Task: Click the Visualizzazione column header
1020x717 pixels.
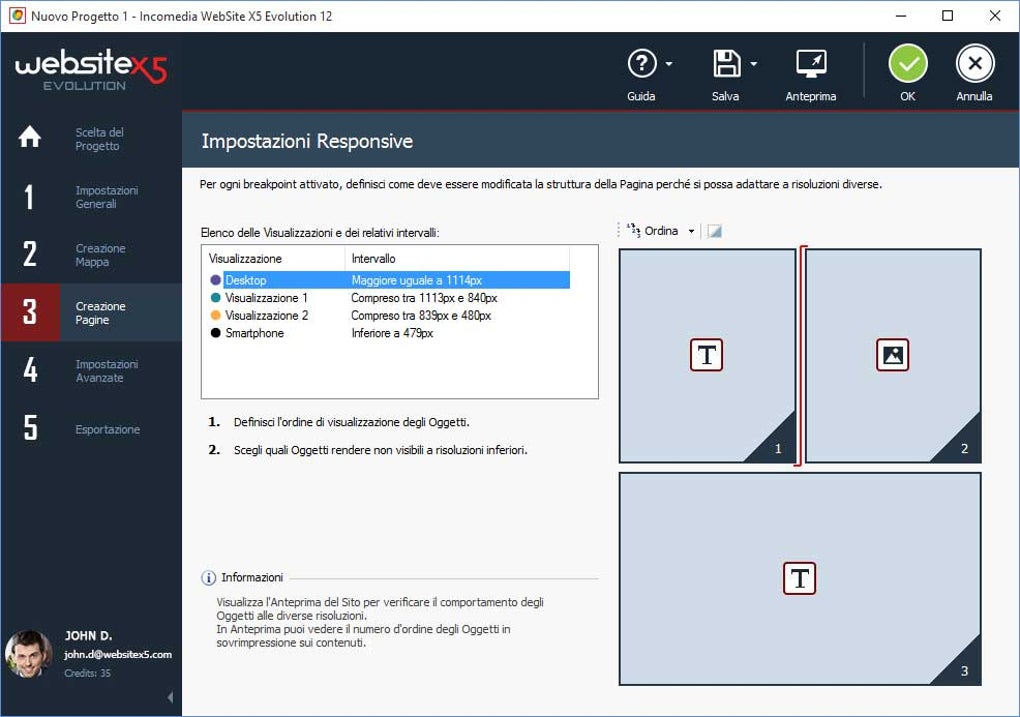Action: click(x=274, y=258)
